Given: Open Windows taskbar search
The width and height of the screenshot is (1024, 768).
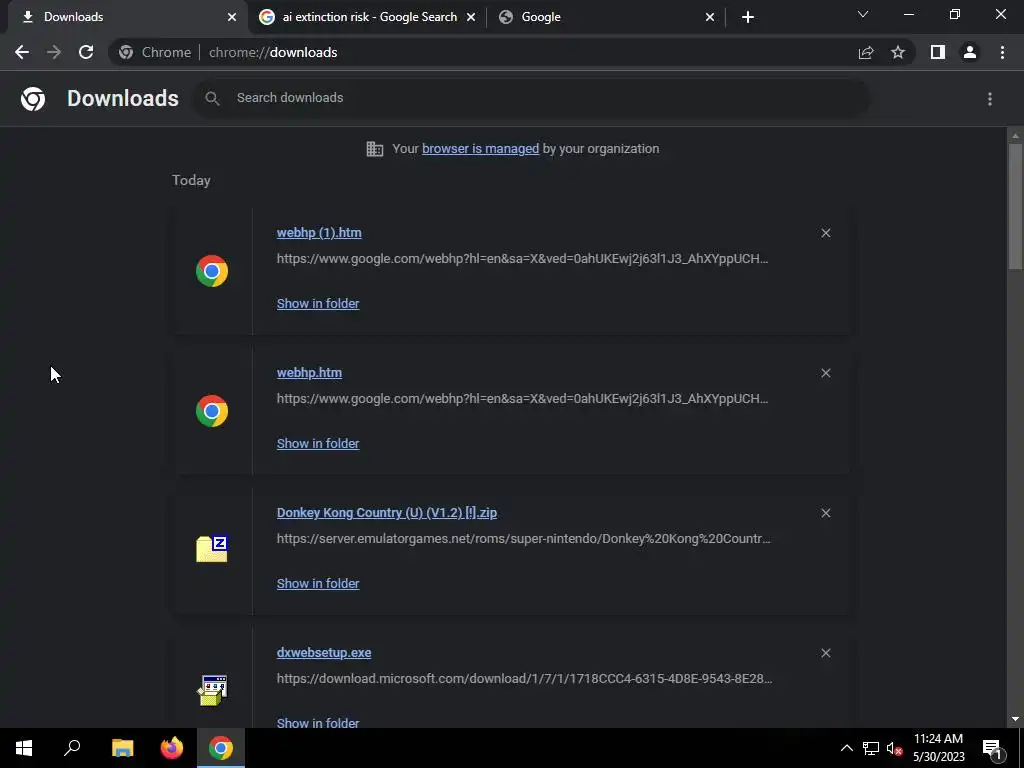Looking at the screenshot, I should point(72,748).
